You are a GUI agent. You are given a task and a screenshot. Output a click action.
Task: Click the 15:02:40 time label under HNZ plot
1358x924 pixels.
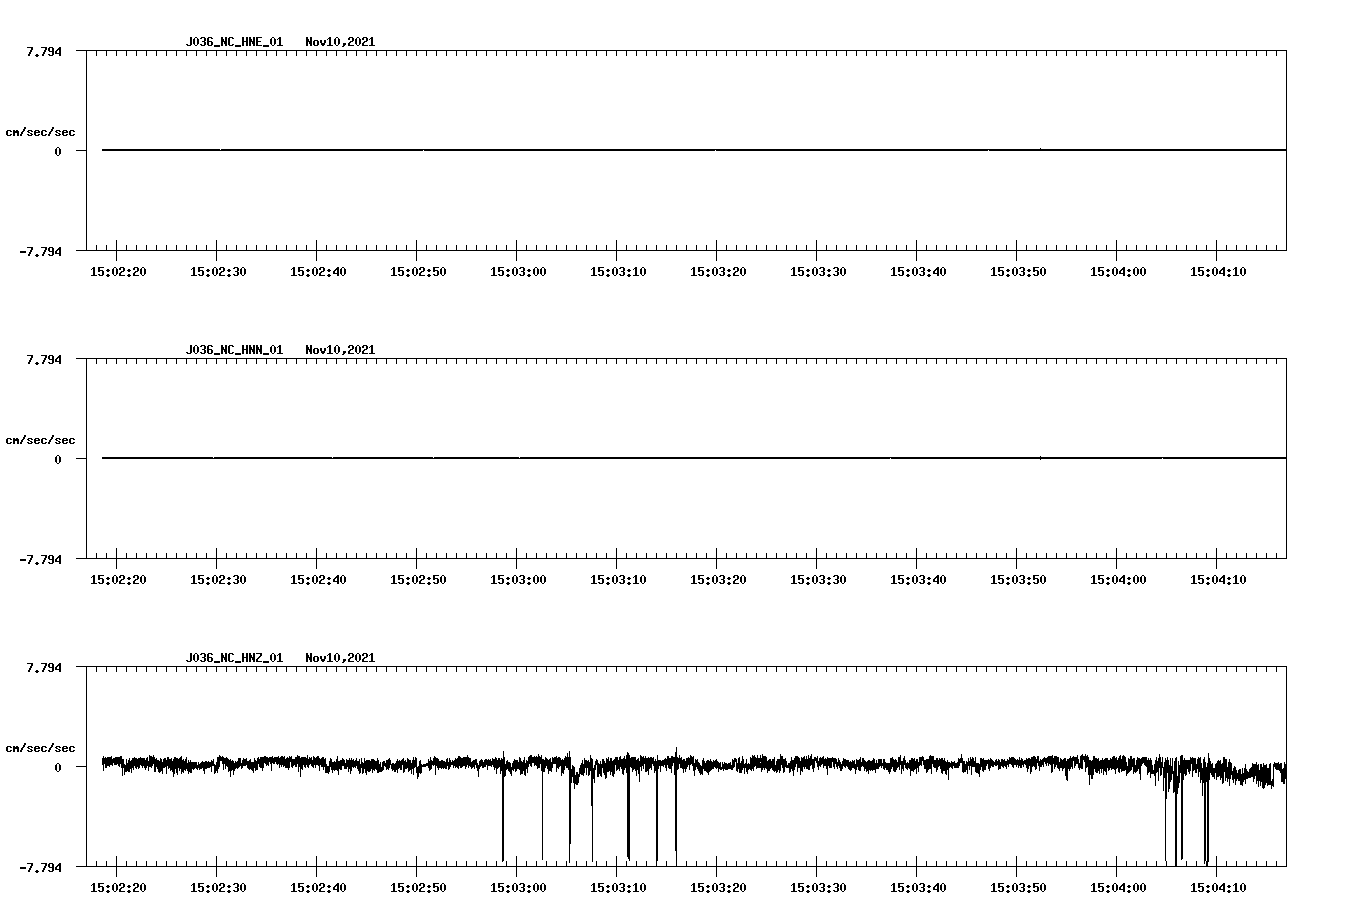318,888
